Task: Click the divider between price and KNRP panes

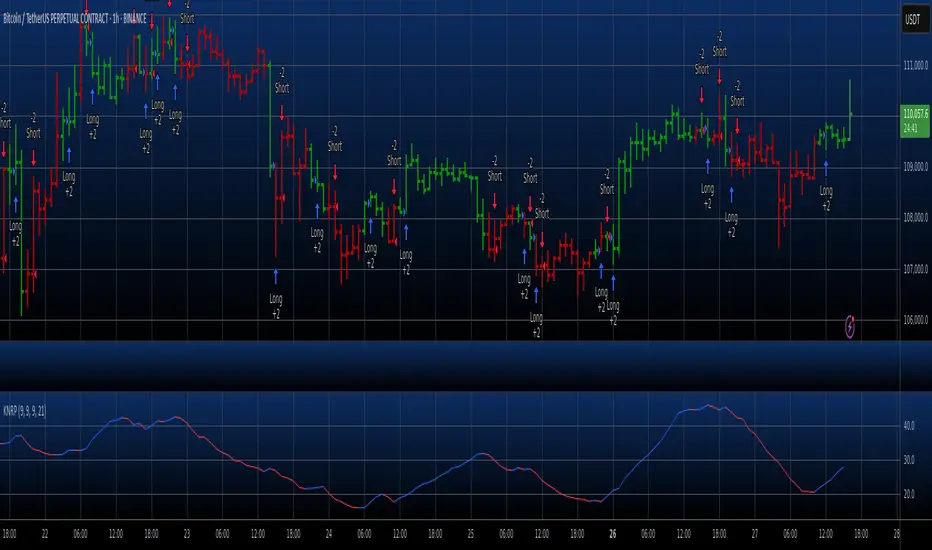Action: point(450,391)
